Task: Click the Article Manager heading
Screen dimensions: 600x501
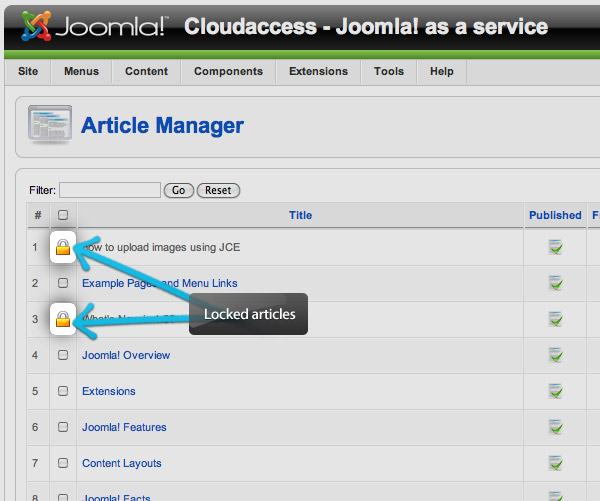Action: click(162, 126)
